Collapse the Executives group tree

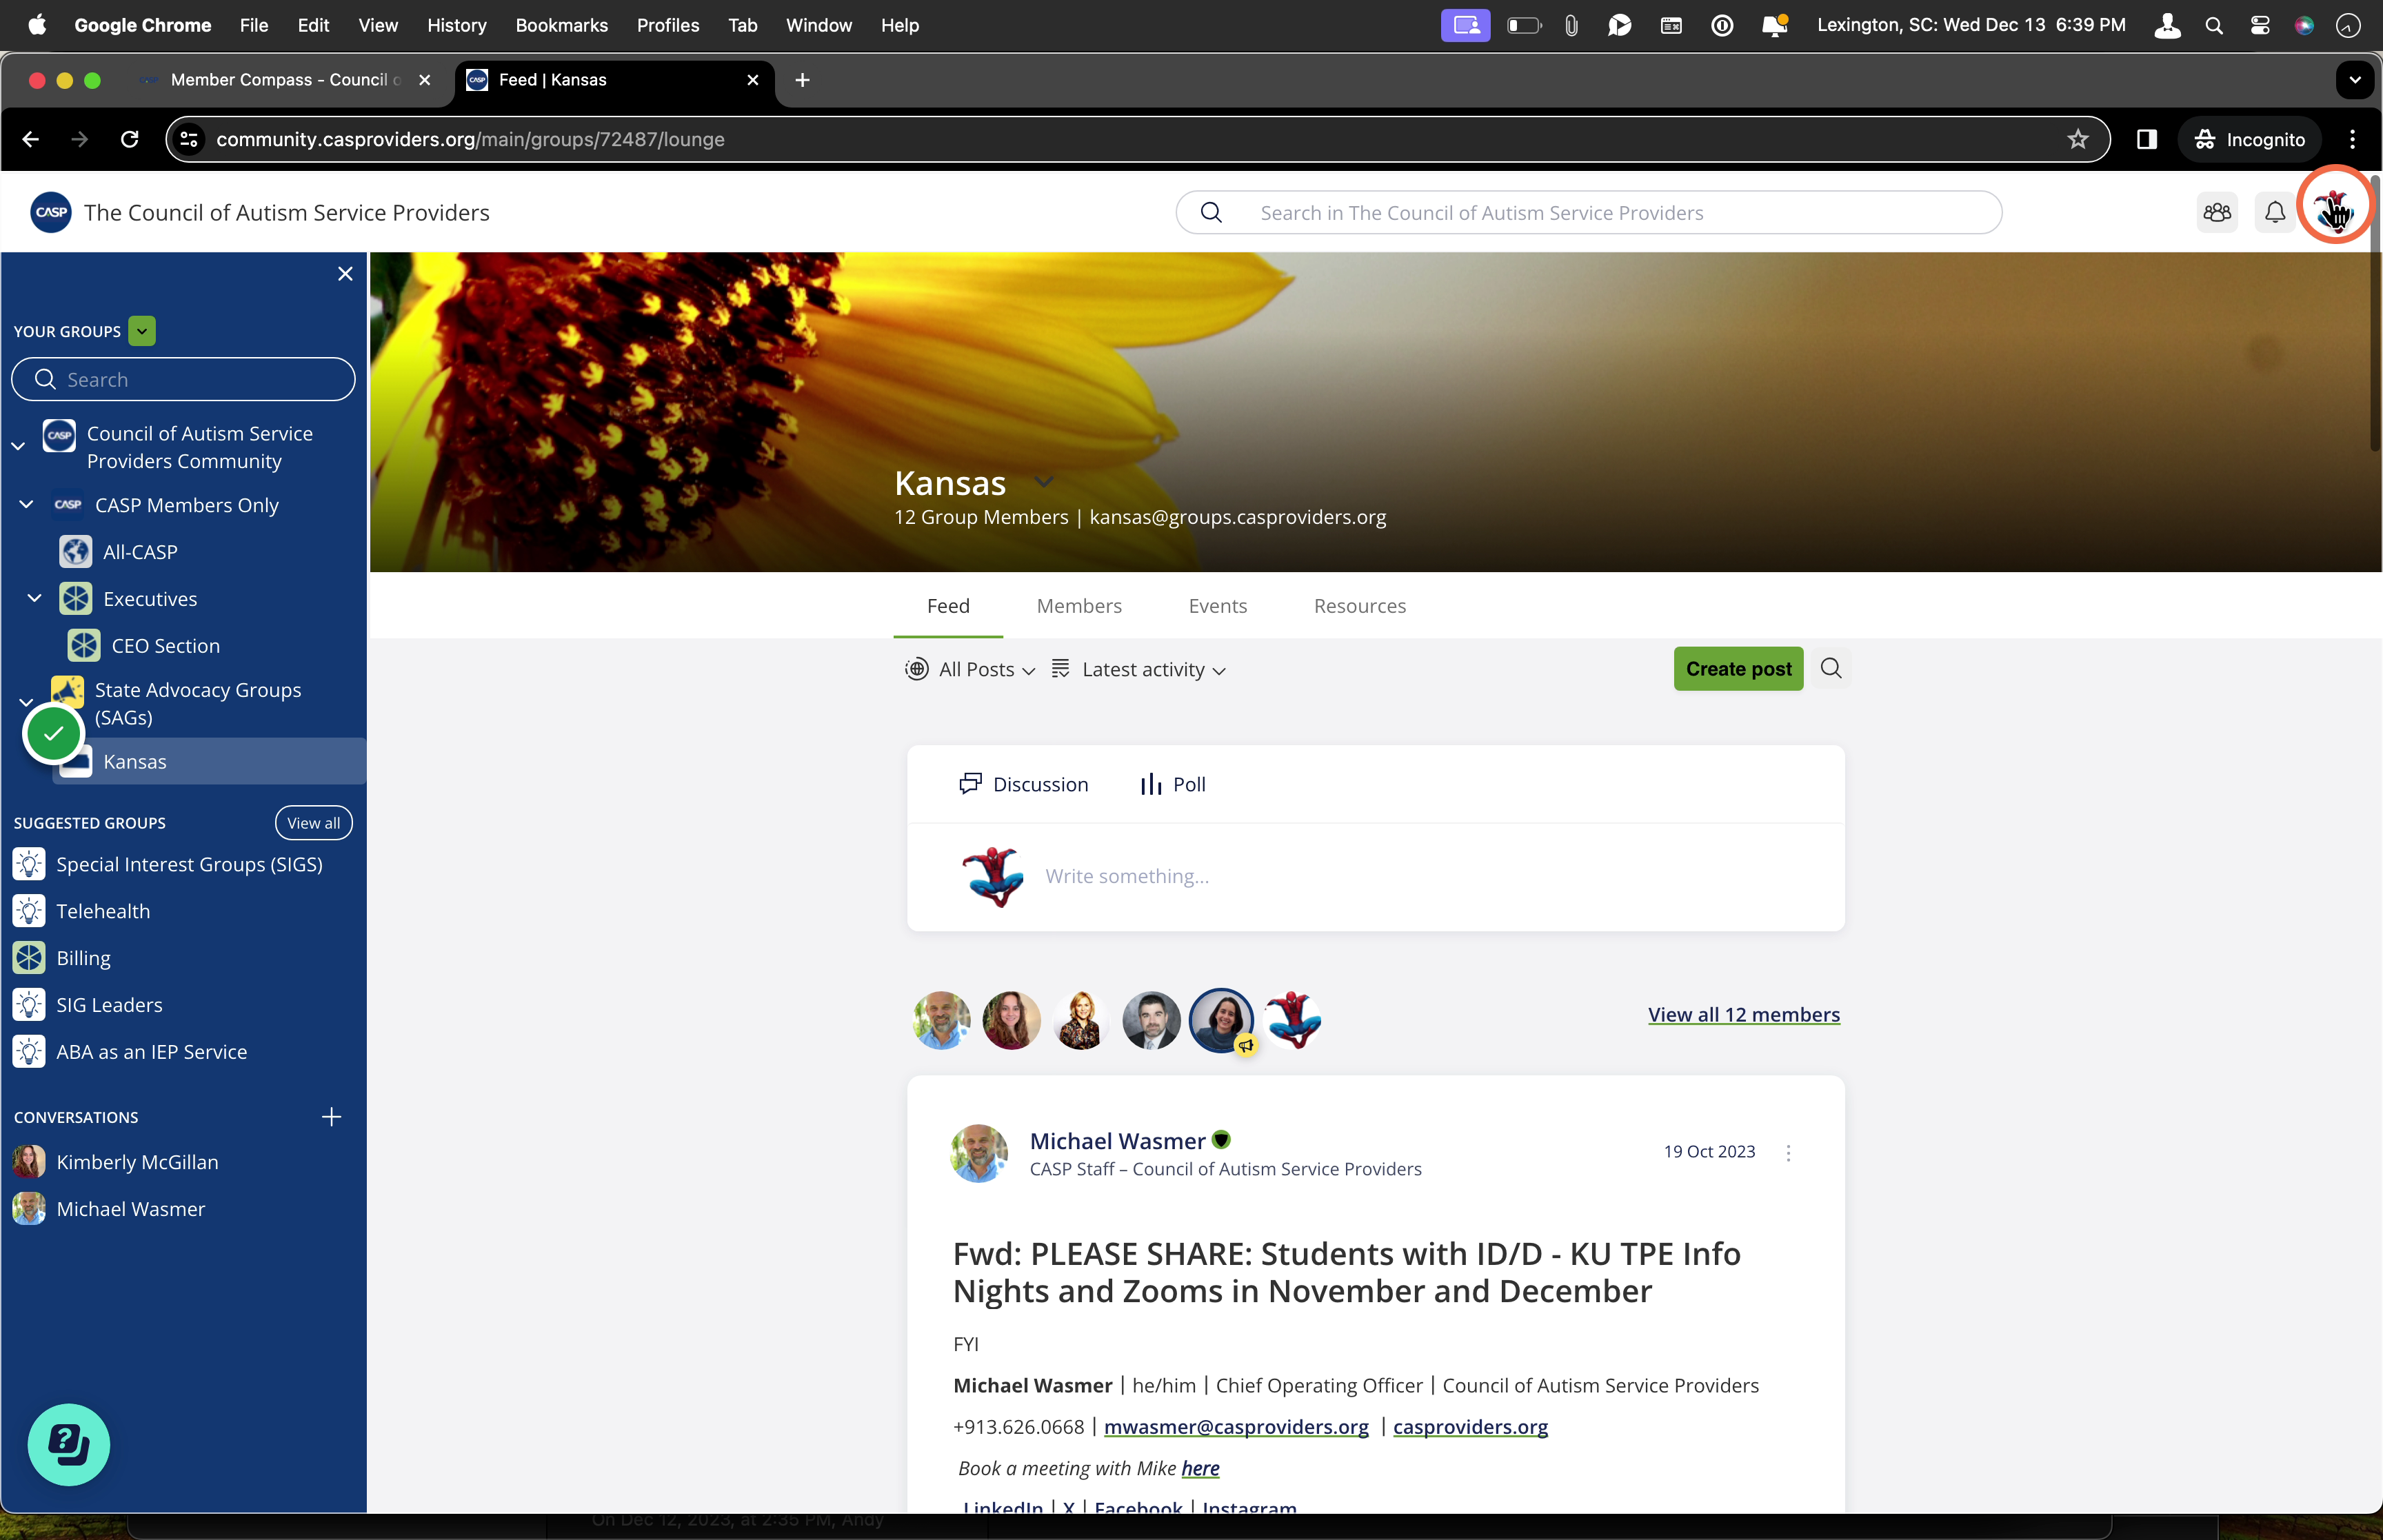(35, 598)
